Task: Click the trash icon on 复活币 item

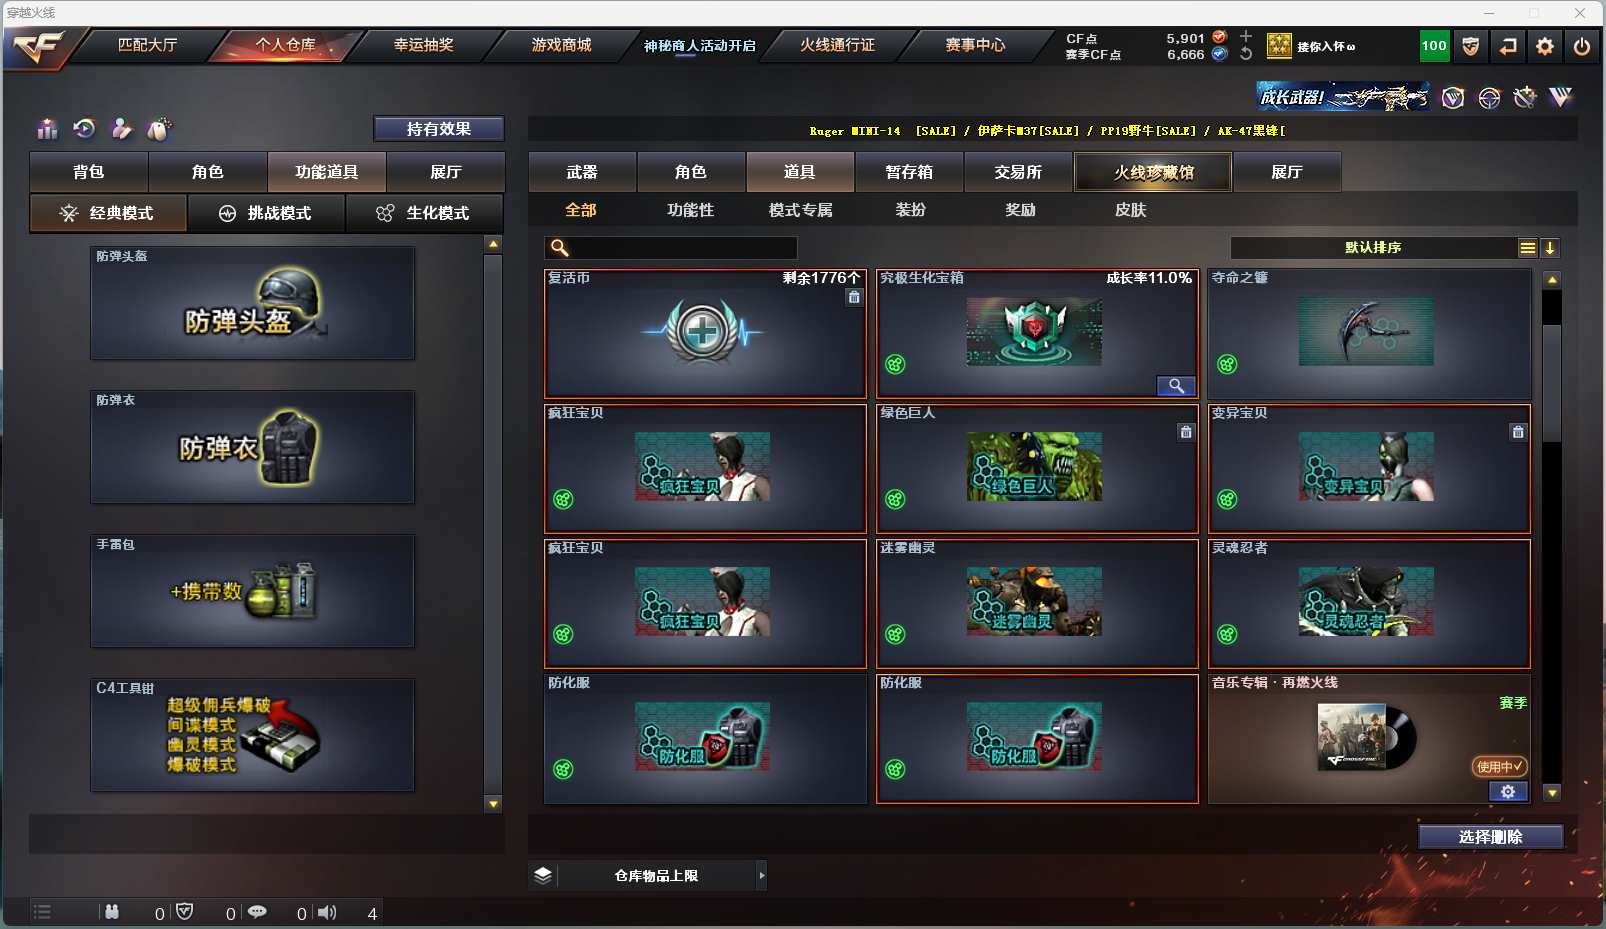Action: pos(854,297)
